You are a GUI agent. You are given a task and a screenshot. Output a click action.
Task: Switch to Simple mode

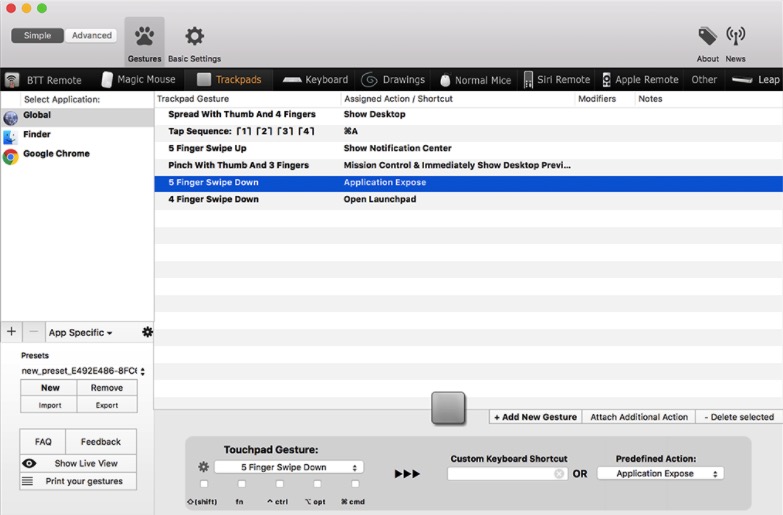(x=37, y=35)
